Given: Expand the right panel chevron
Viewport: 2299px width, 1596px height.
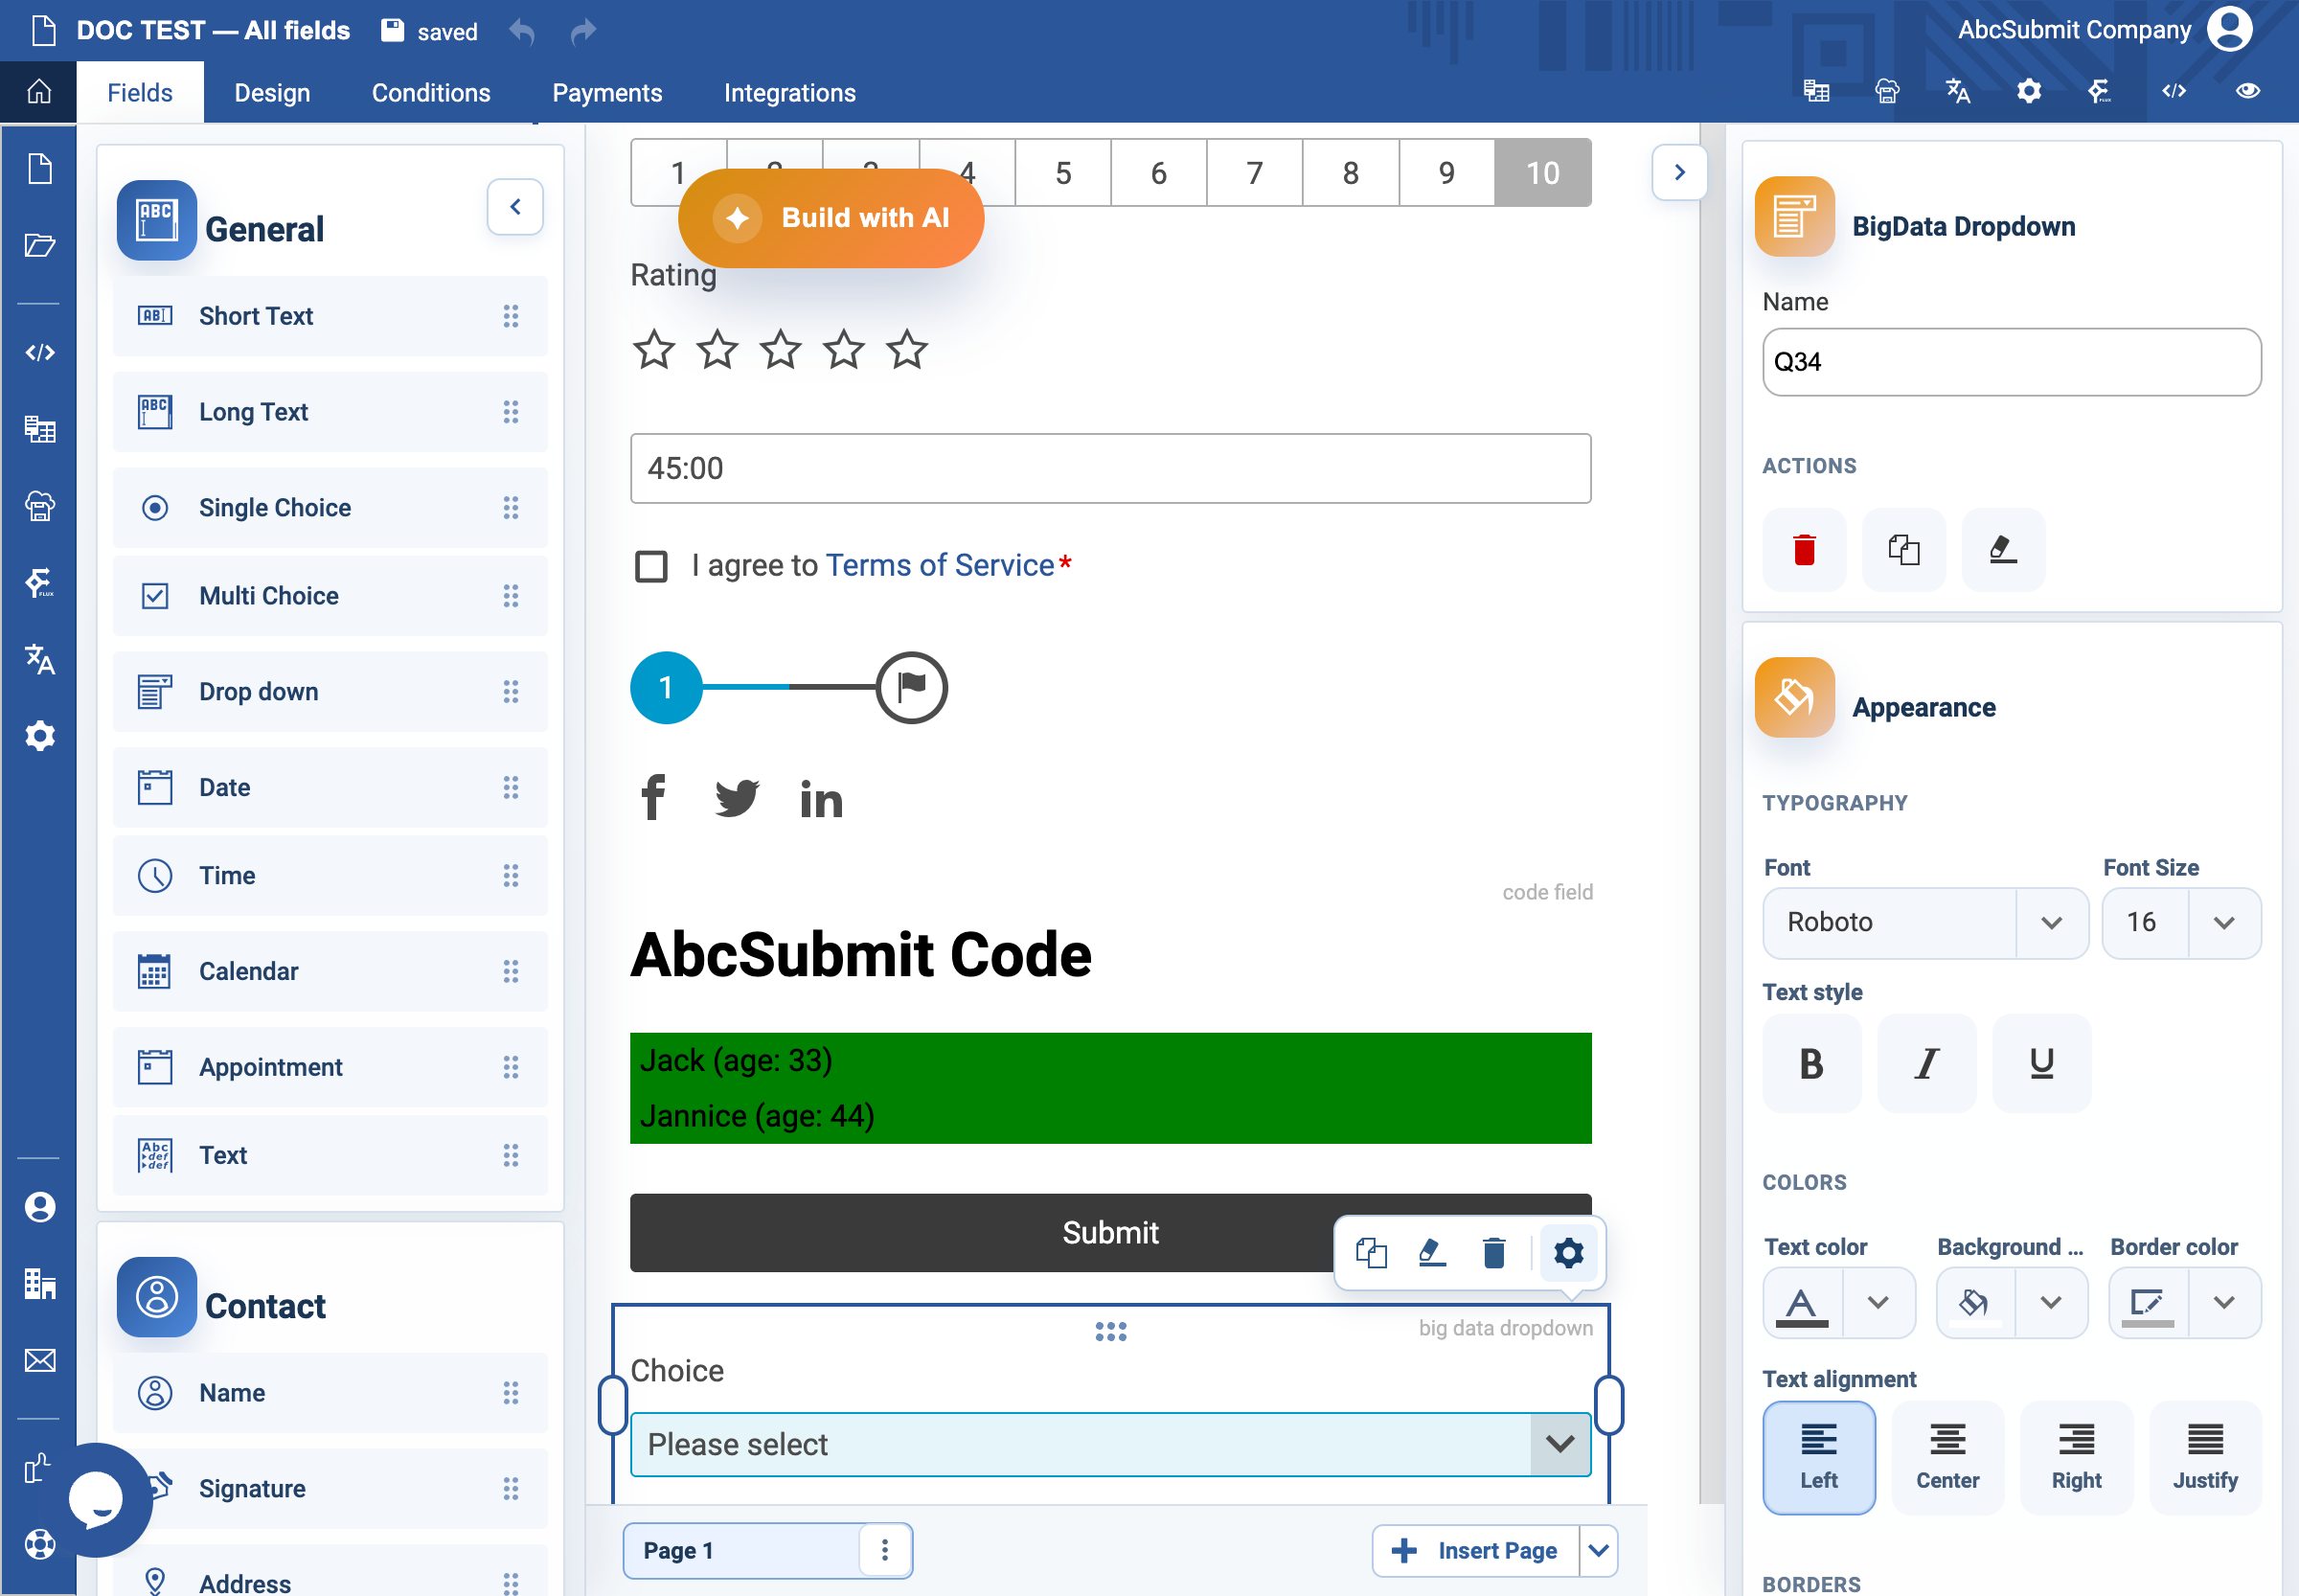Looking at the screenshot, I should click(1679, 172).
